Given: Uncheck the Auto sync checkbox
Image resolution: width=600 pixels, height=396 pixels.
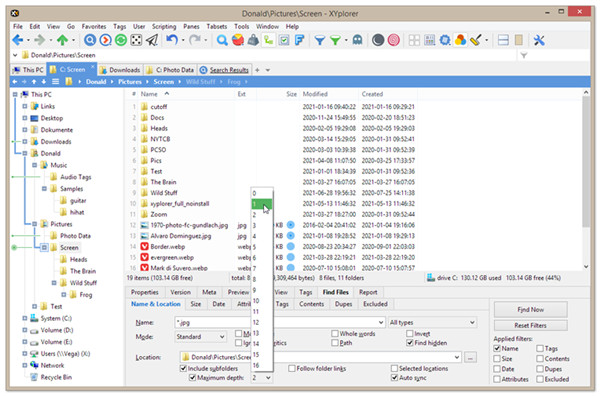Looking at the screenshot, I should (x=394, y=378).
